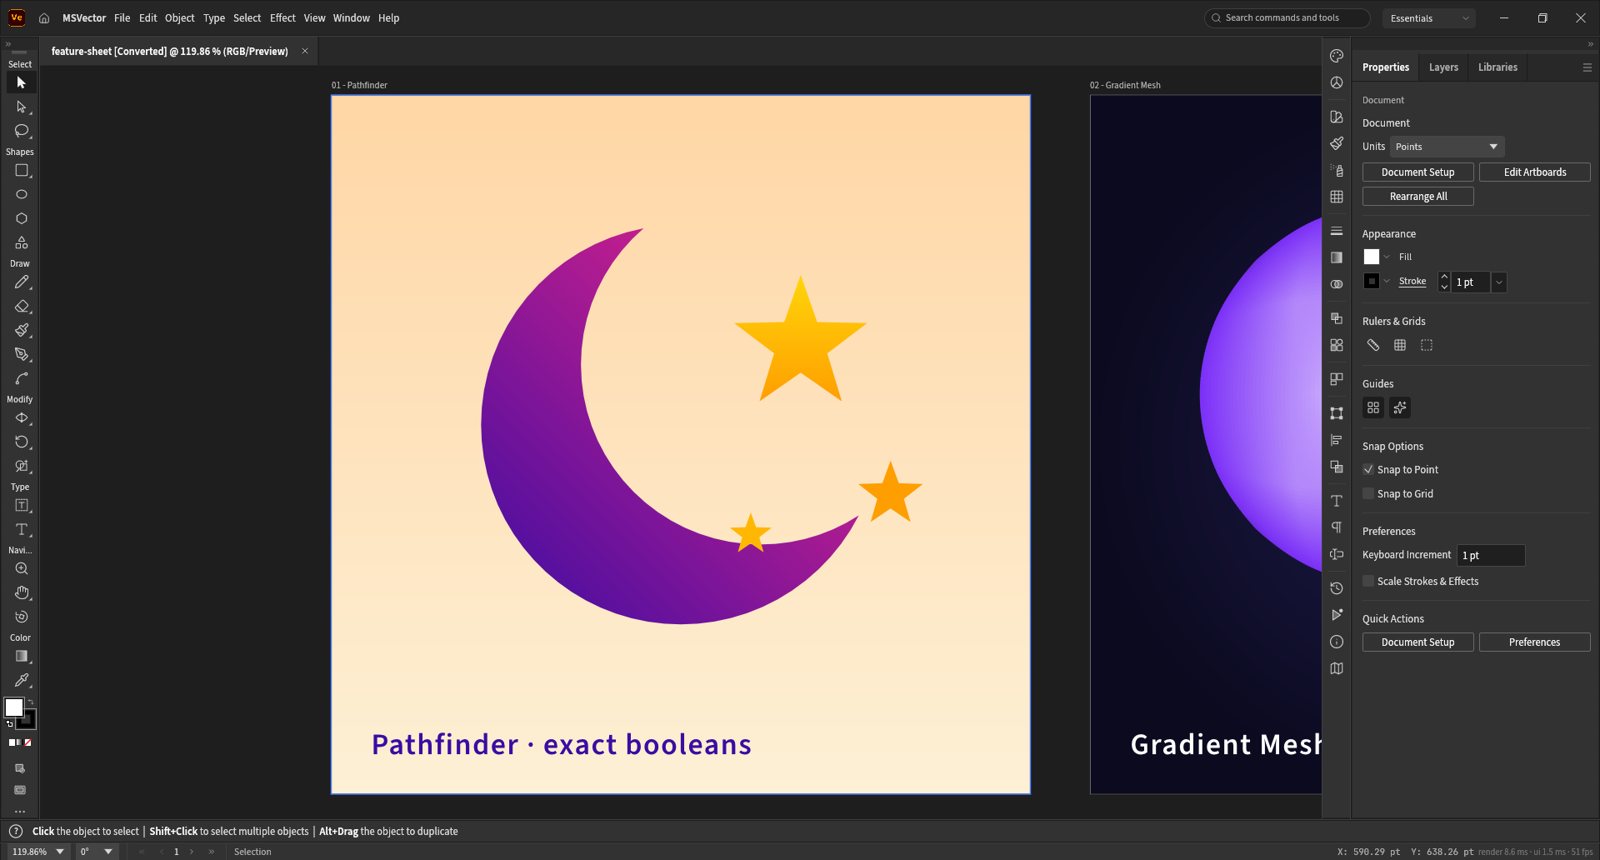The image size is (1600, 860).
Task: Select the Polygon shape tool
Action: pos(21,219)
